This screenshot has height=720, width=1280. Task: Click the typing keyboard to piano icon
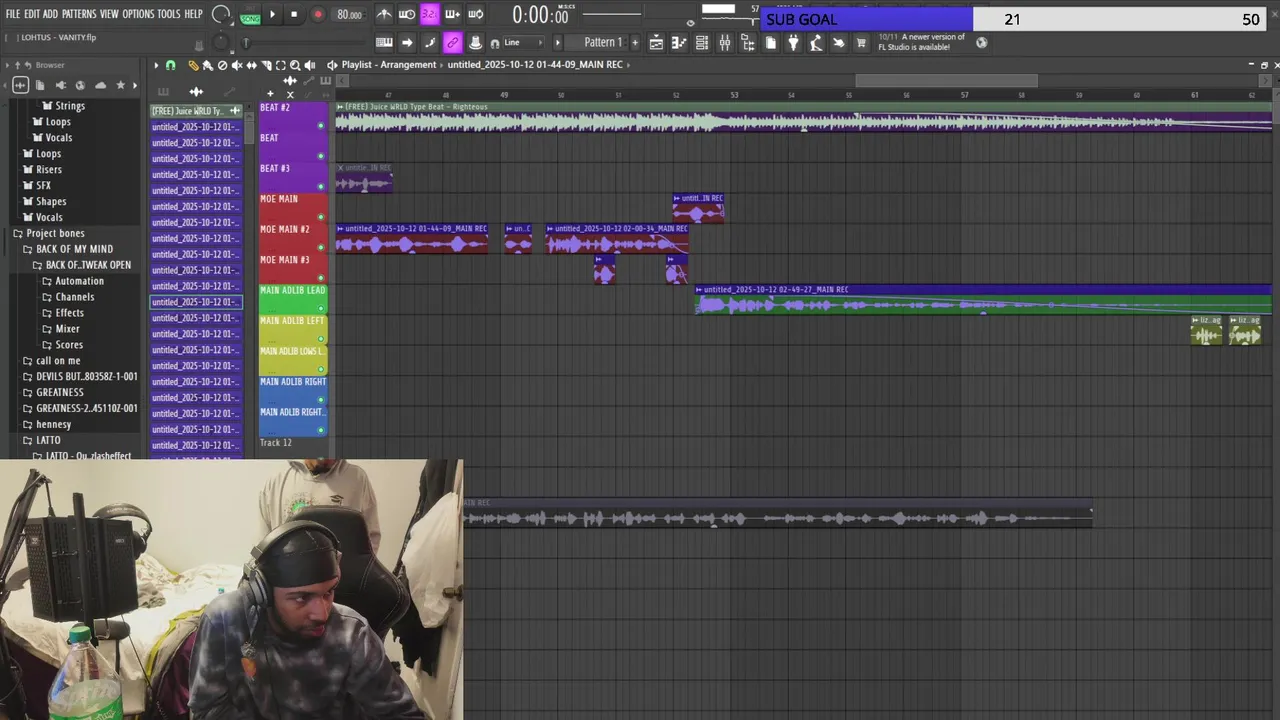click(x=384, y=42)
